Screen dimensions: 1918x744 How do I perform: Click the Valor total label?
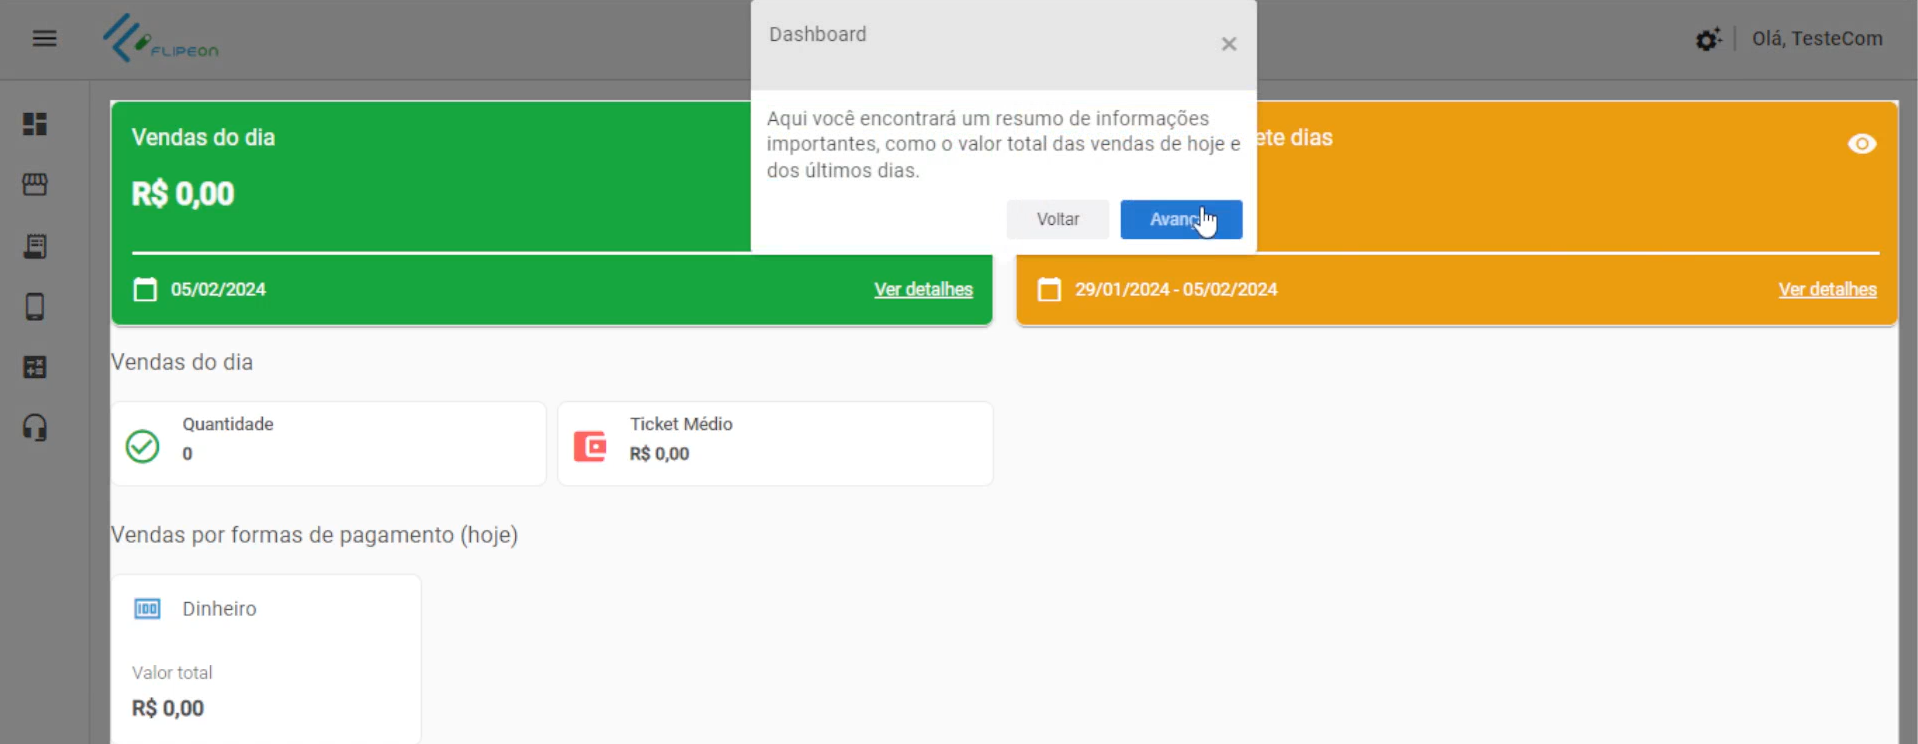click(x=172, y=673)
